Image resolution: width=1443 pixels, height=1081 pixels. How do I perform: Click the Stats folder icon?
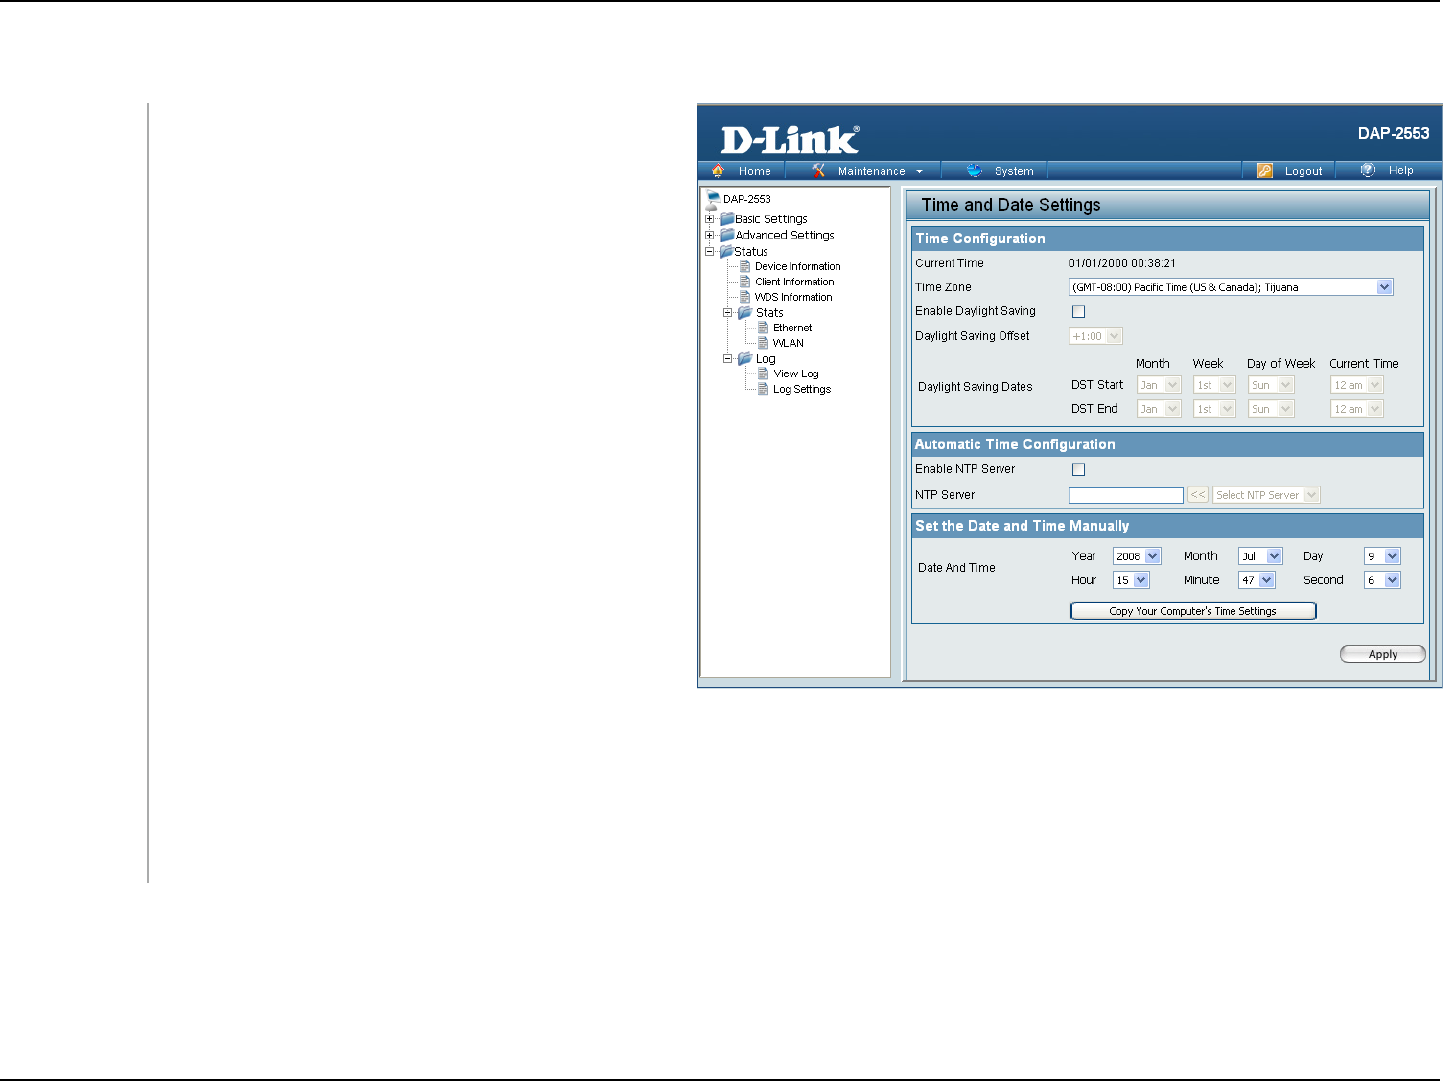tap(745, 313)
